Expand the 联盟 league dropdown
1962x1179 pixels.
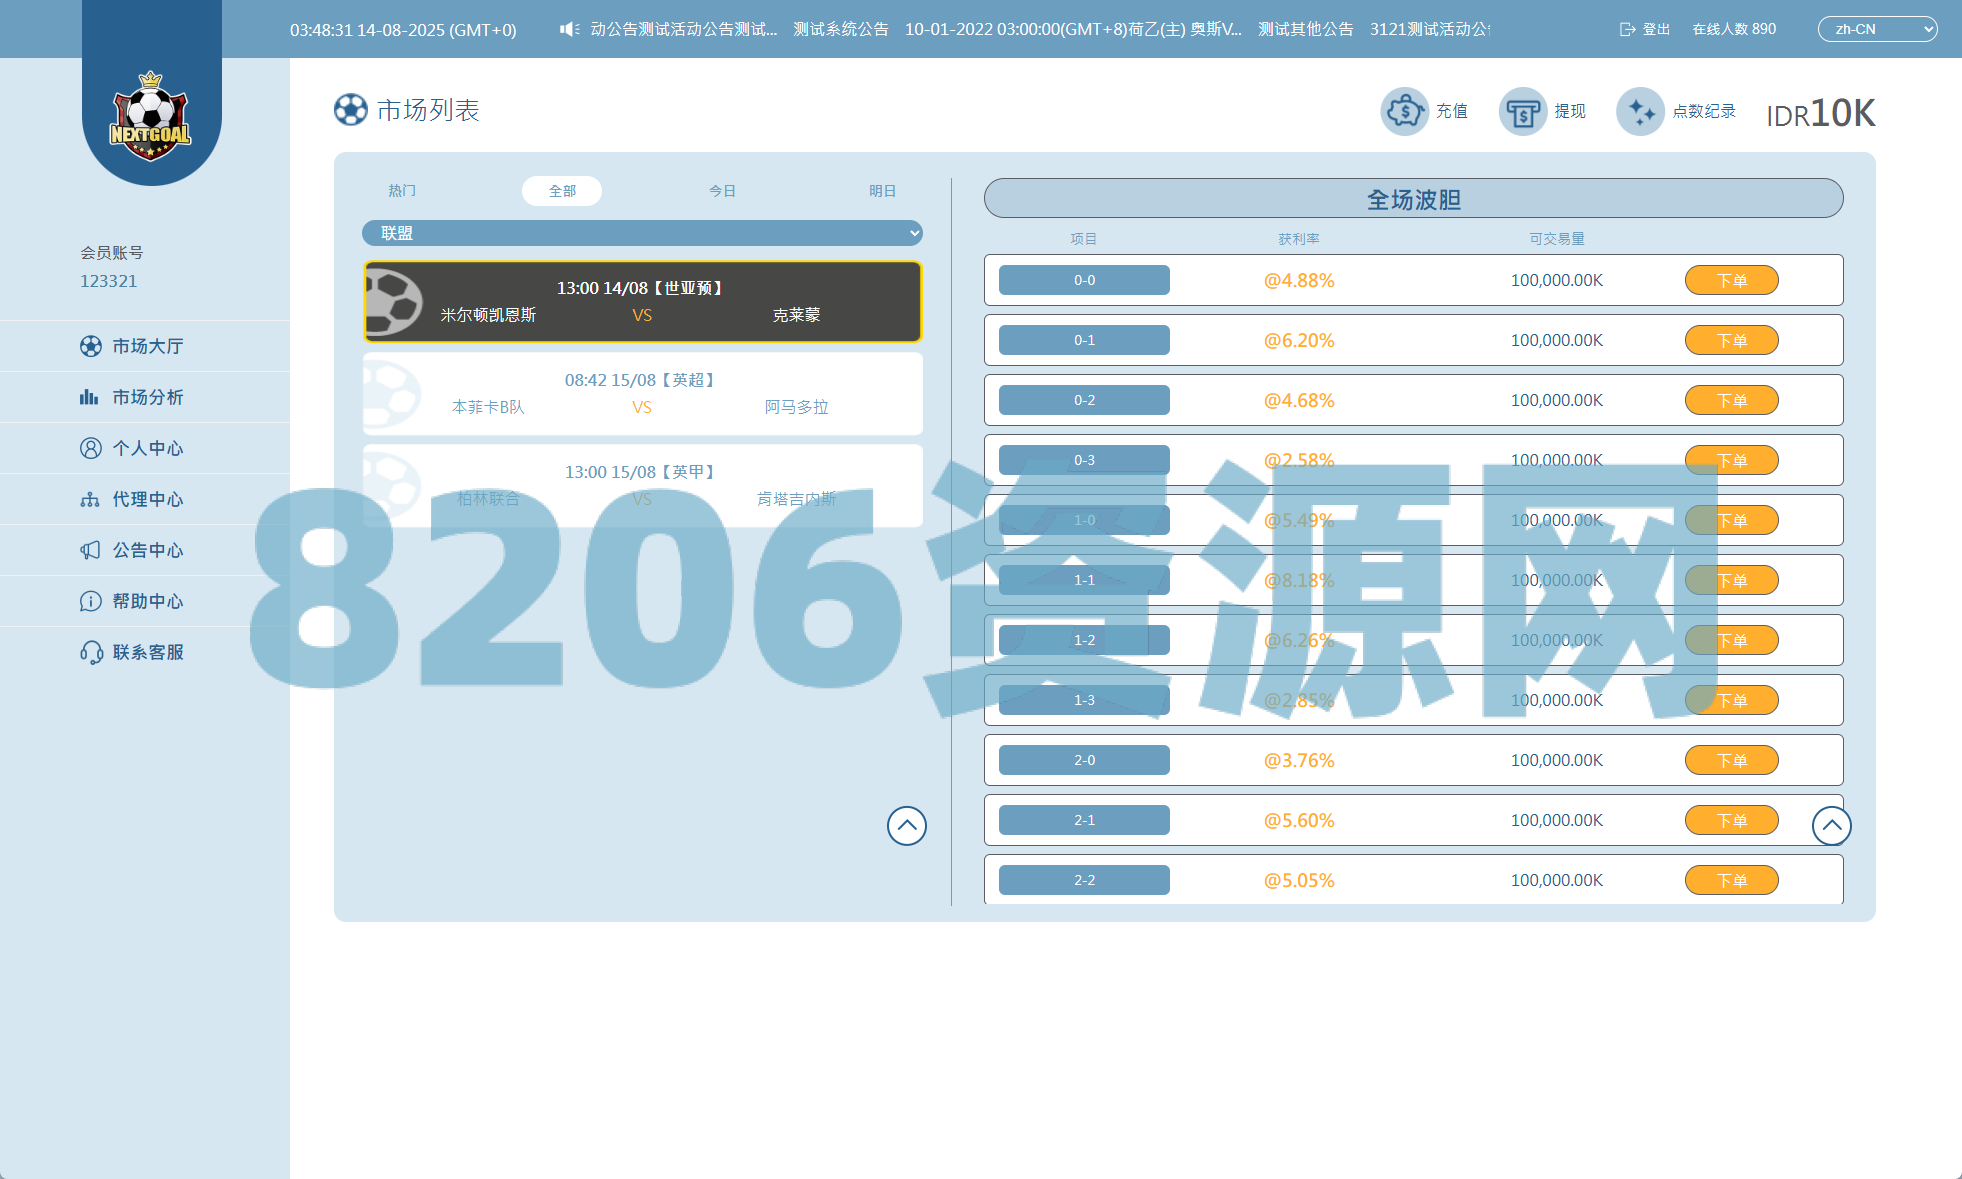pos(642,233)
